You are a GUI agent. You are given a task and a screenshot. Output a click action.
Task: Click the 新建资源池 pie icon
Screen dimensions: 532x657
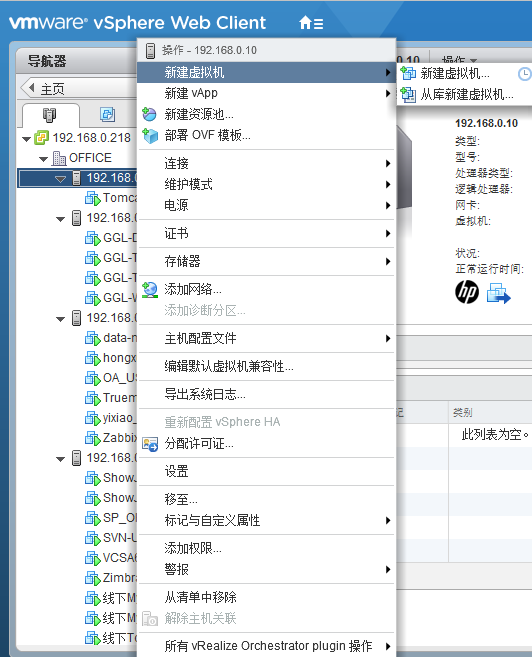(149, 114)
